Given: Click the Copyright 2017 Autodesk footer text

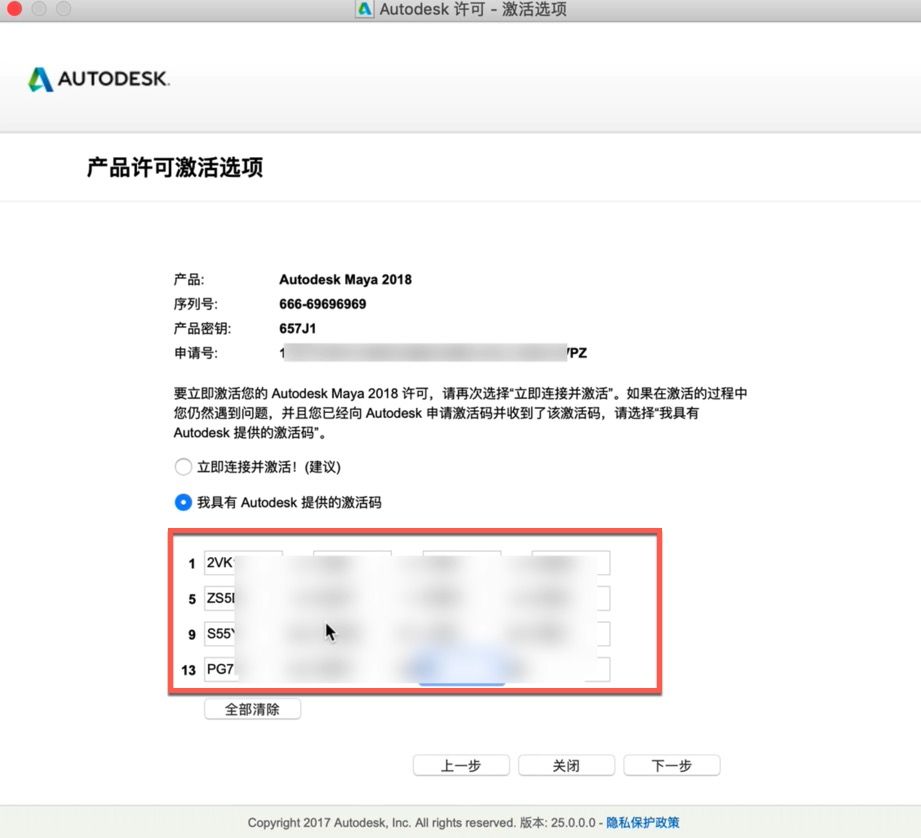Looking at the screenshot, I should (x=381, y=823).
